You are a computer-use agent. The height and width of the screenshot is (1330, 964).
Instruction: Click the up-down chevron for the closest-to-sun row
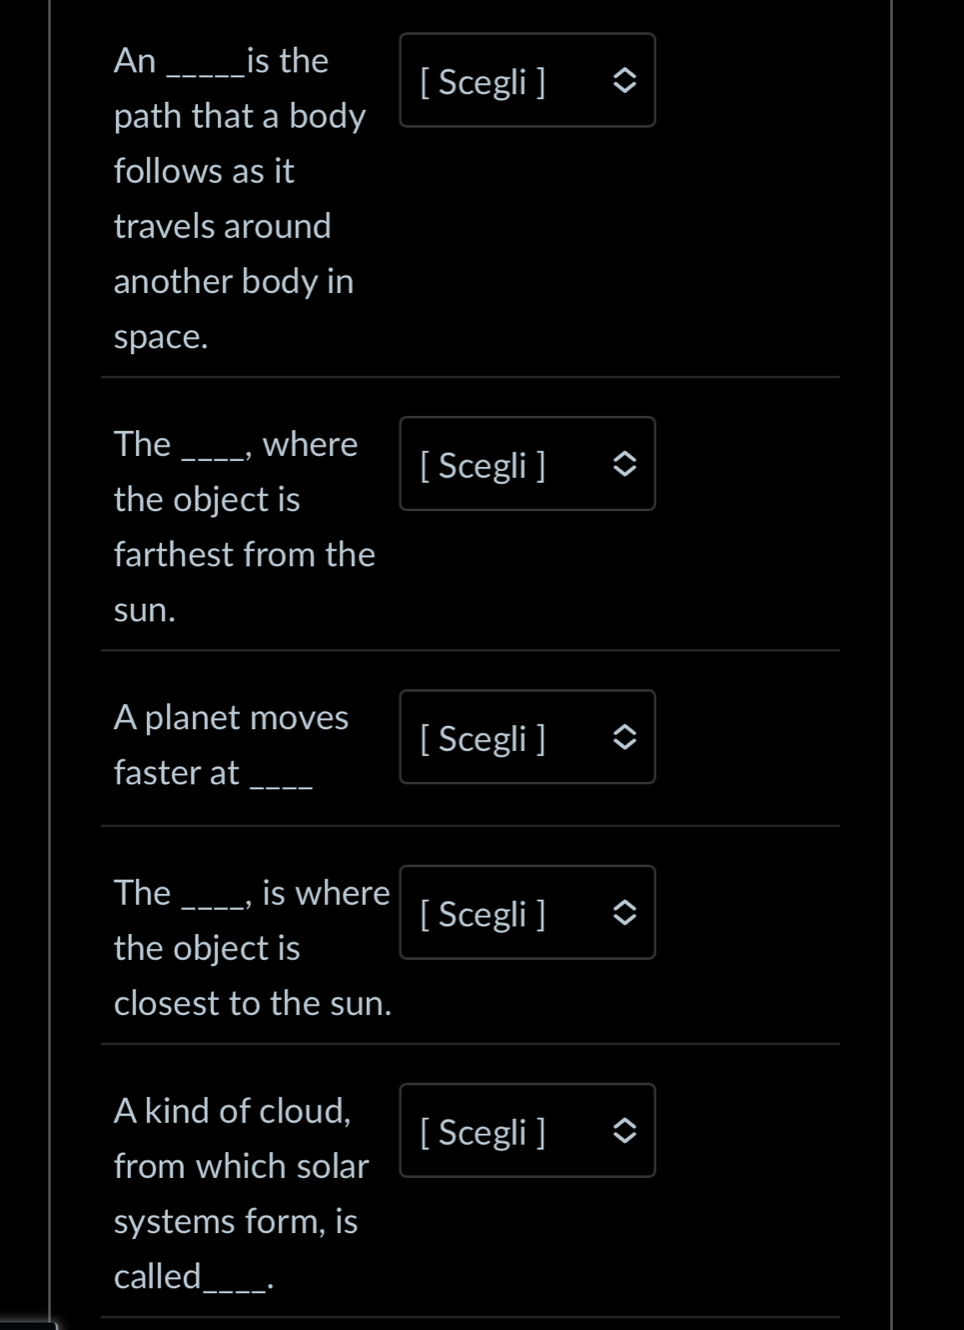coord(624,913)
